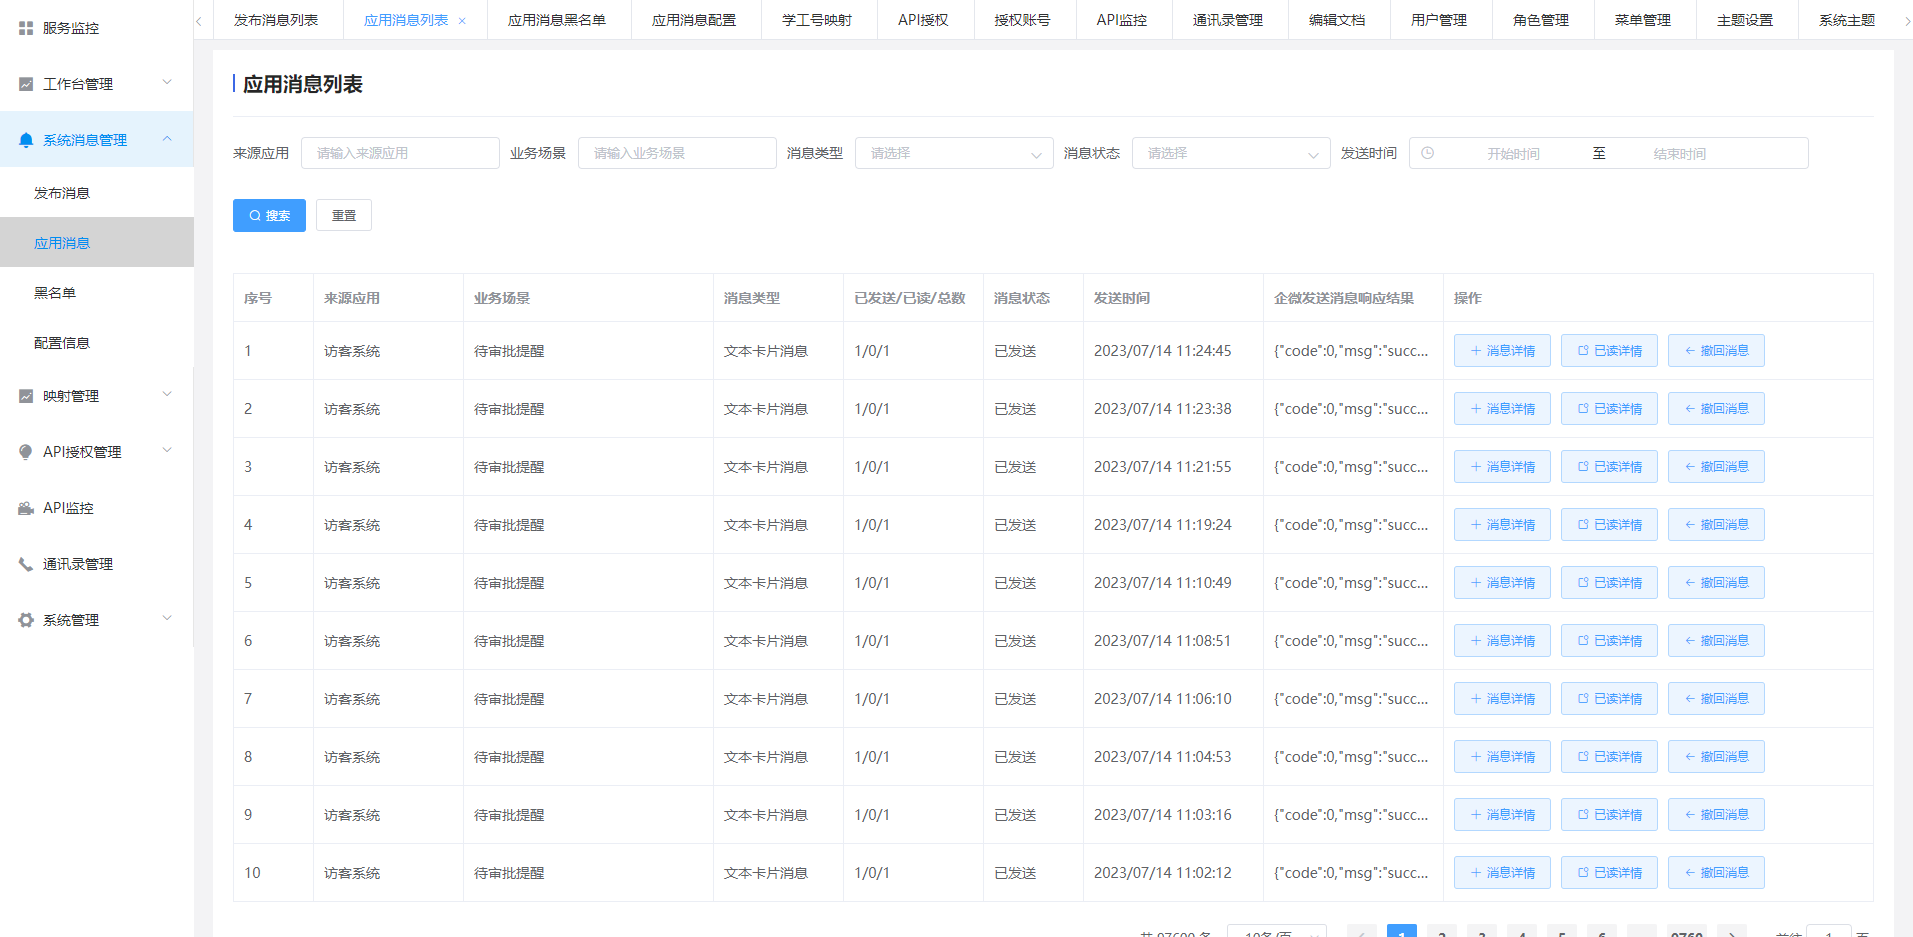This screenshot has width=1913, height=937.
Task: Click the 结束时间 date field
Action: click(1680, 154)
